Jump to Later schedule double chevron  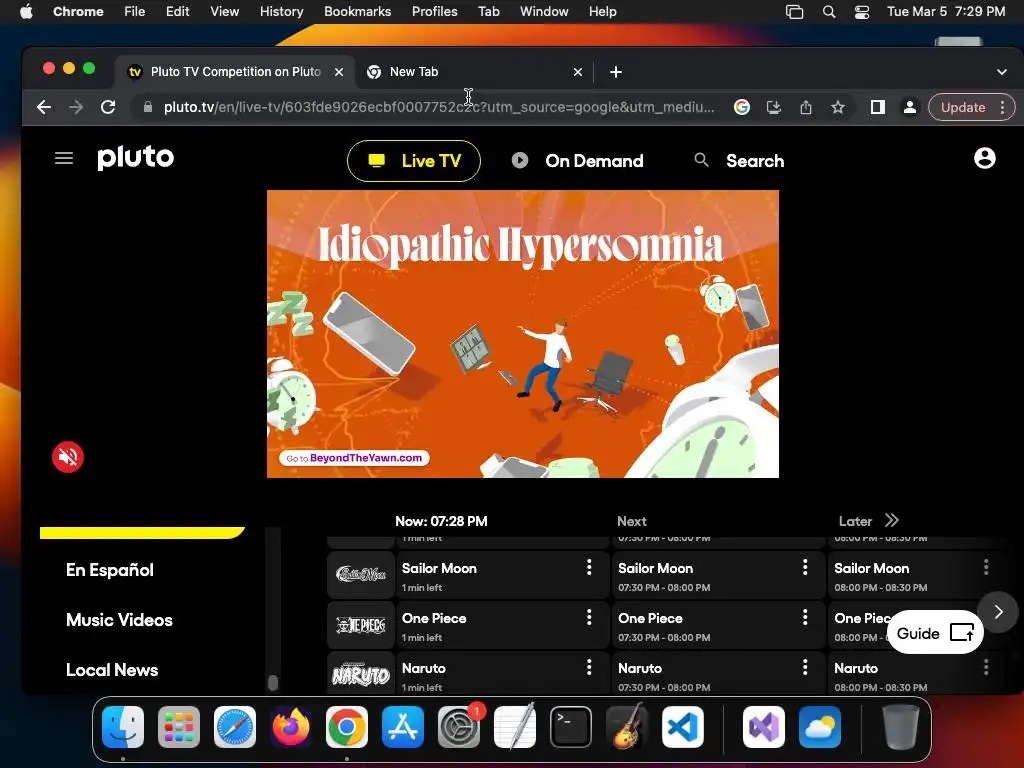tap(892, 520)
